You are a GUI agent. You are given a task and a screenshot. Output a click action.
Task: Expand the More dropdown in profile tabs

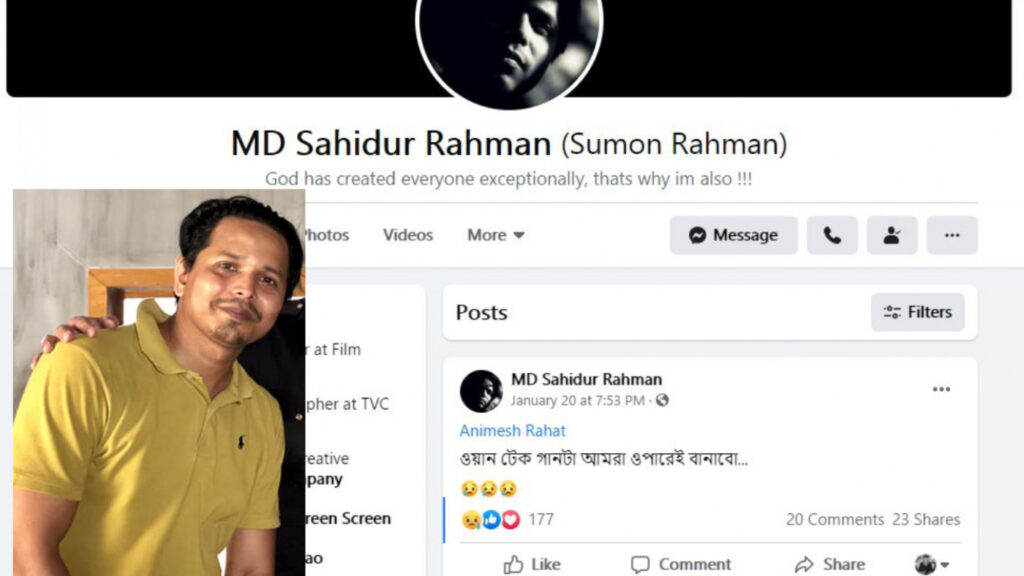(x=496, y=235)
